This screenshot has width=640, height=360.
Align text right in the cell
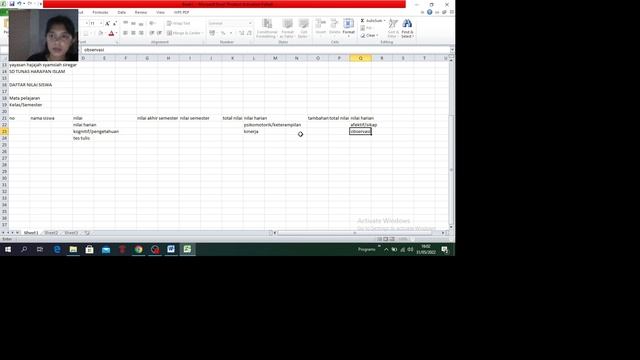pos(141,33)
